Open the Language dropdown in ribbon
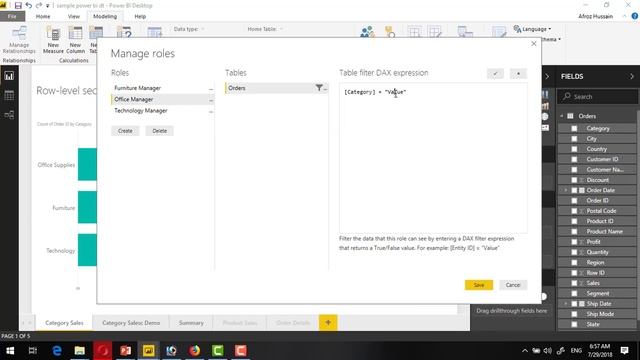The image size is (640, 360). pos(533,29)
